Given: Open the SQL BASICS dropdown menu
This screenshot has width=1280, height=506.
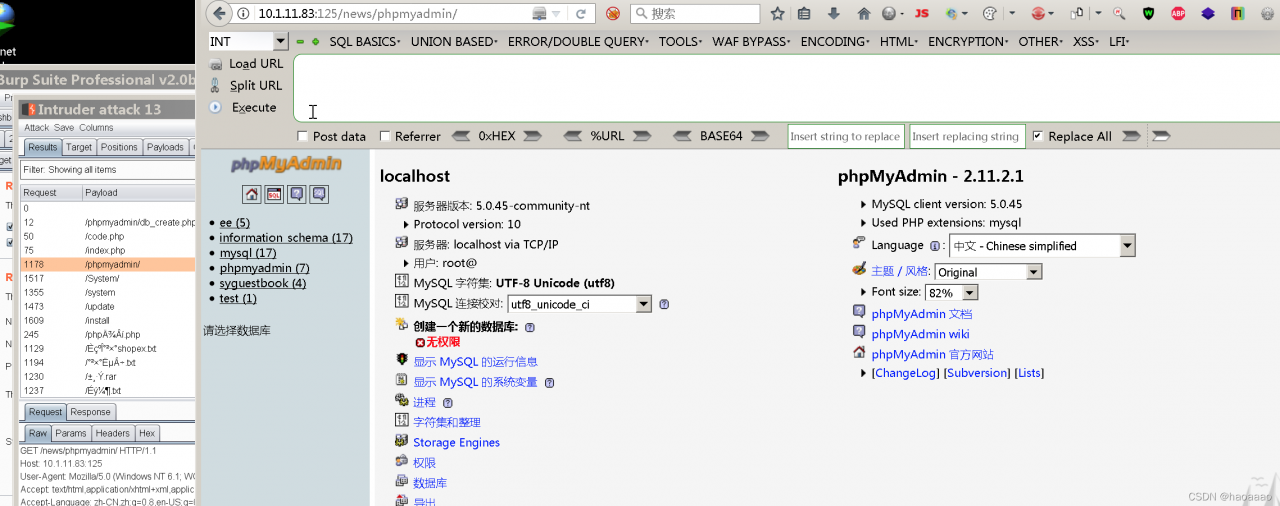Looking at the screenshot, I should pos(365,42).
